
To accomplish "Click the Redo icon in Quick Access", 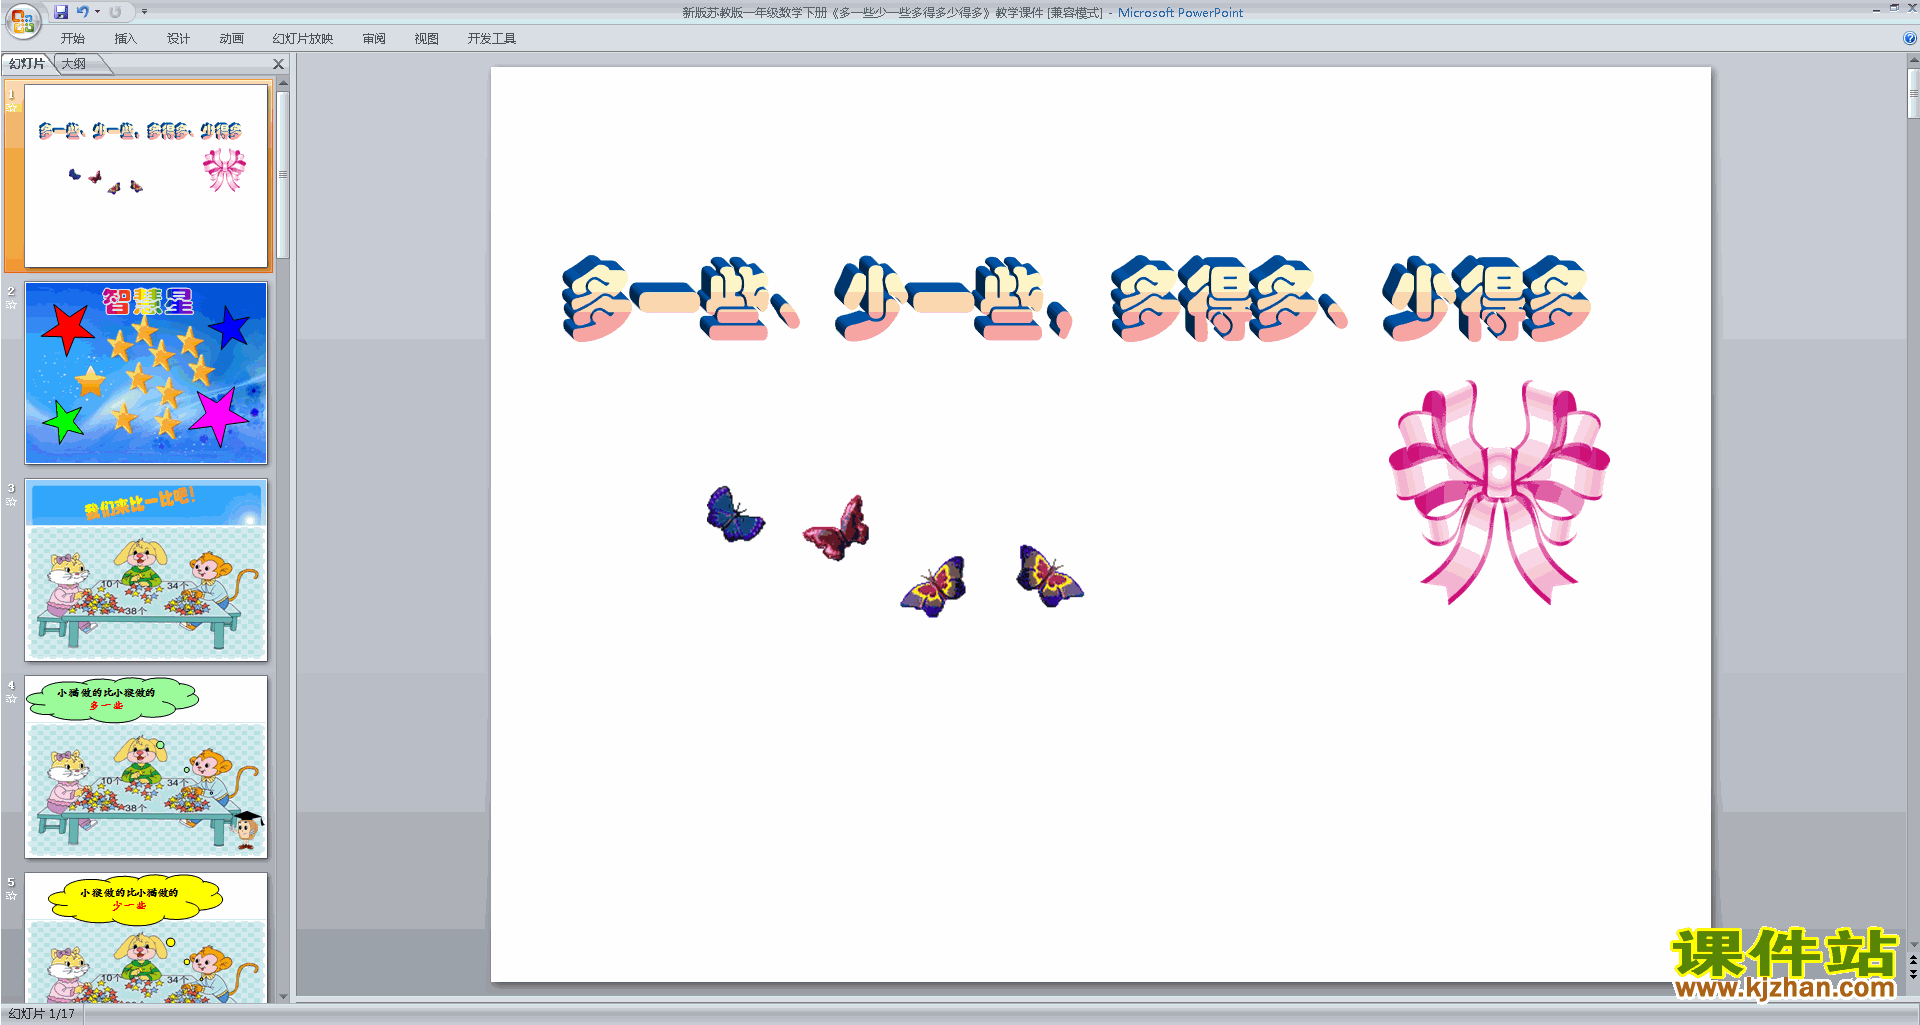I will (x=115, y=12).
